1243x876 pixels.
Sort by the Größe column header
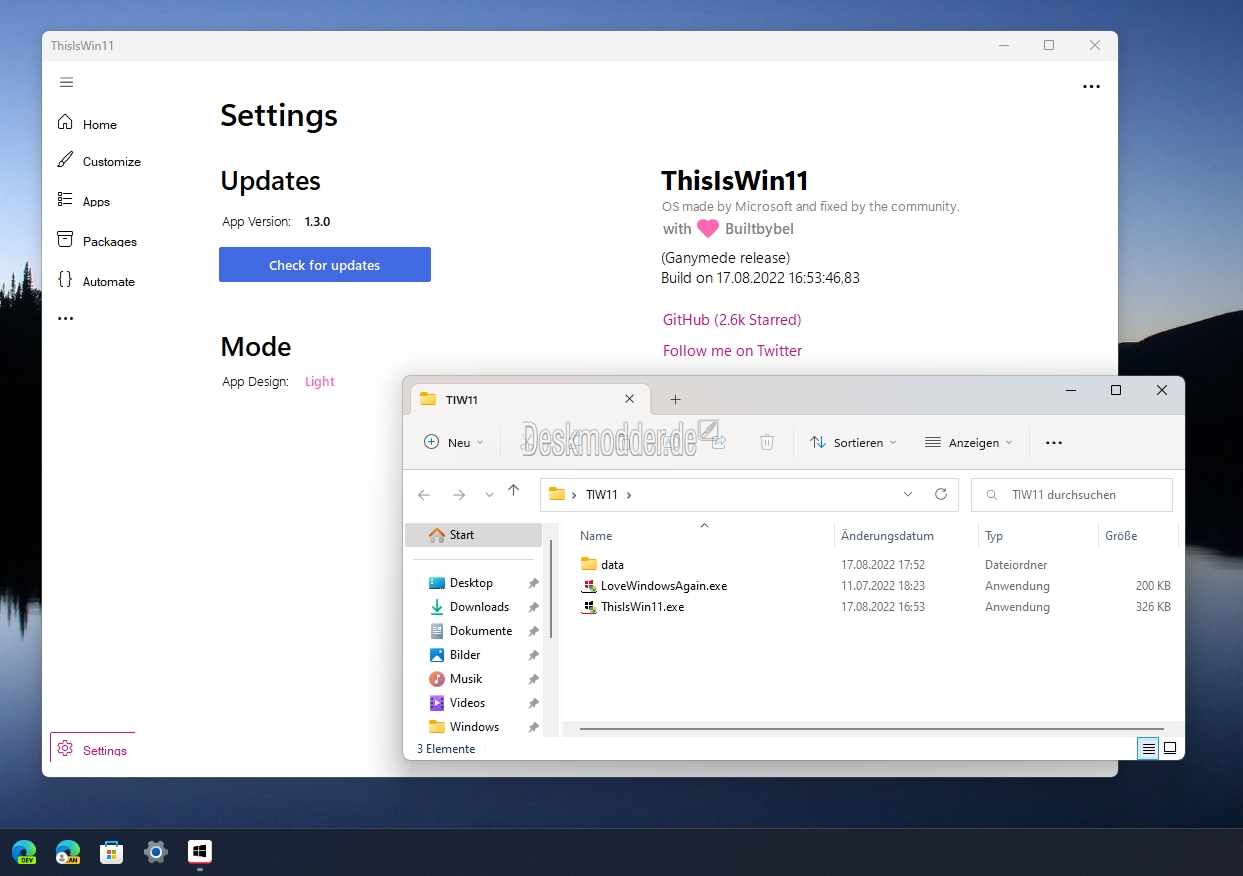[x=1121, y=536]
